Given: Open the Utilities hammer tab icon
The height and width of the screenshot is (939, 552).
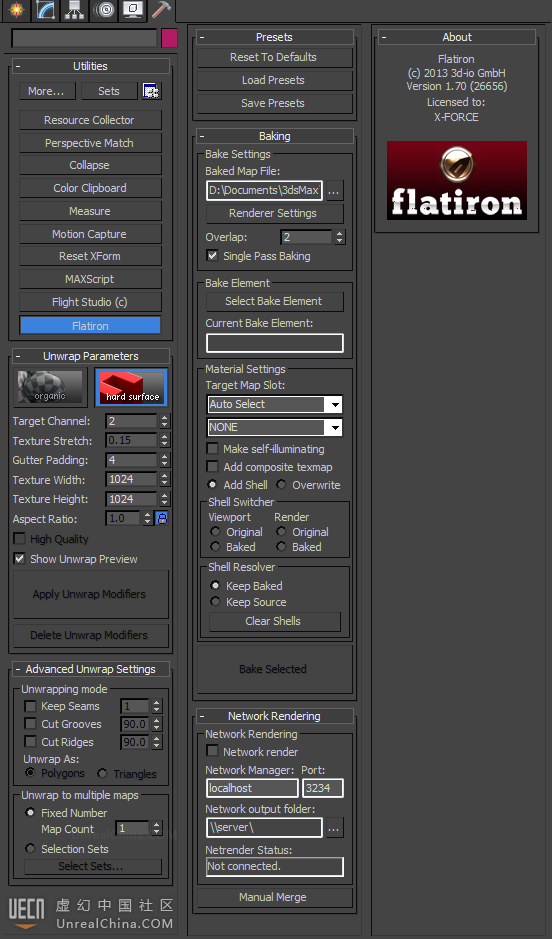Looking at the screenshot, I should 161,10.
